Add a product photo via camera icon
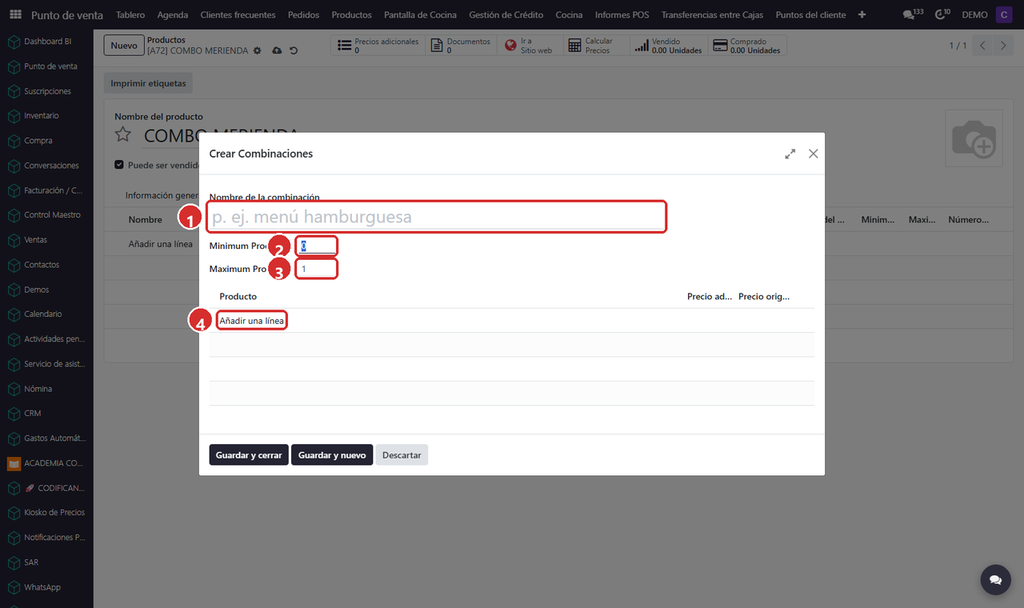Screen dimensions: 1024x608 coord(974,138)
